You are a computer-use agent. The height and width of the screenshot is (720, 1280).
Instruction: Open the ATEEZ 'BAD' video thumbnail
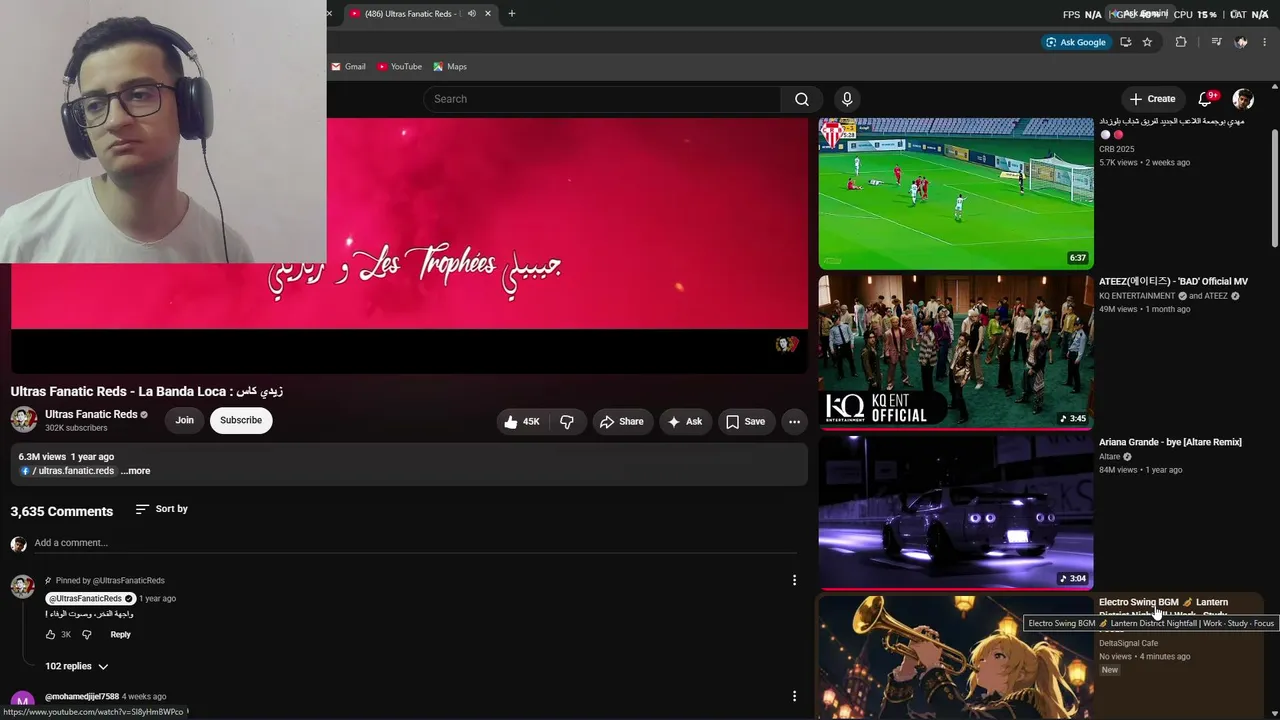956,351
